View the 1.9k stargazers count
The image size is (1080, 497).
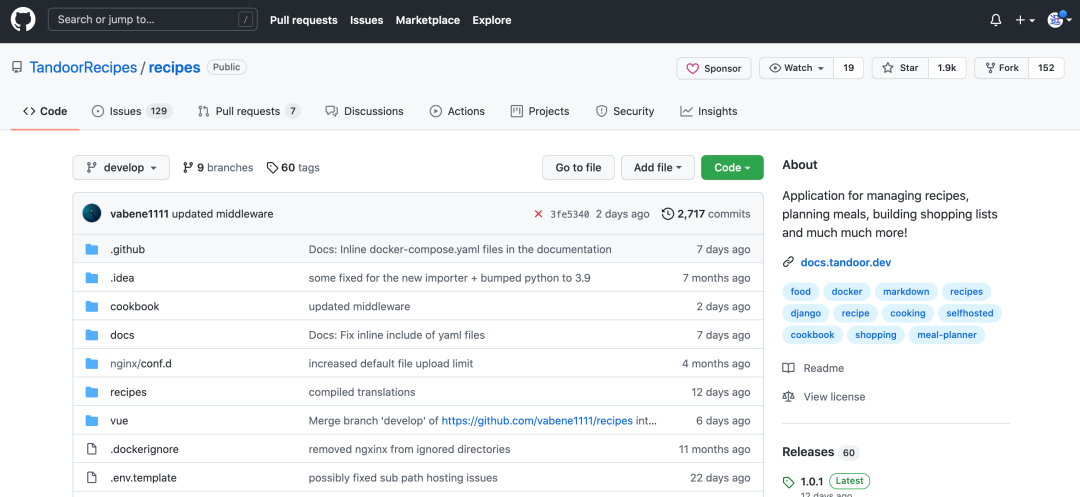947,68
